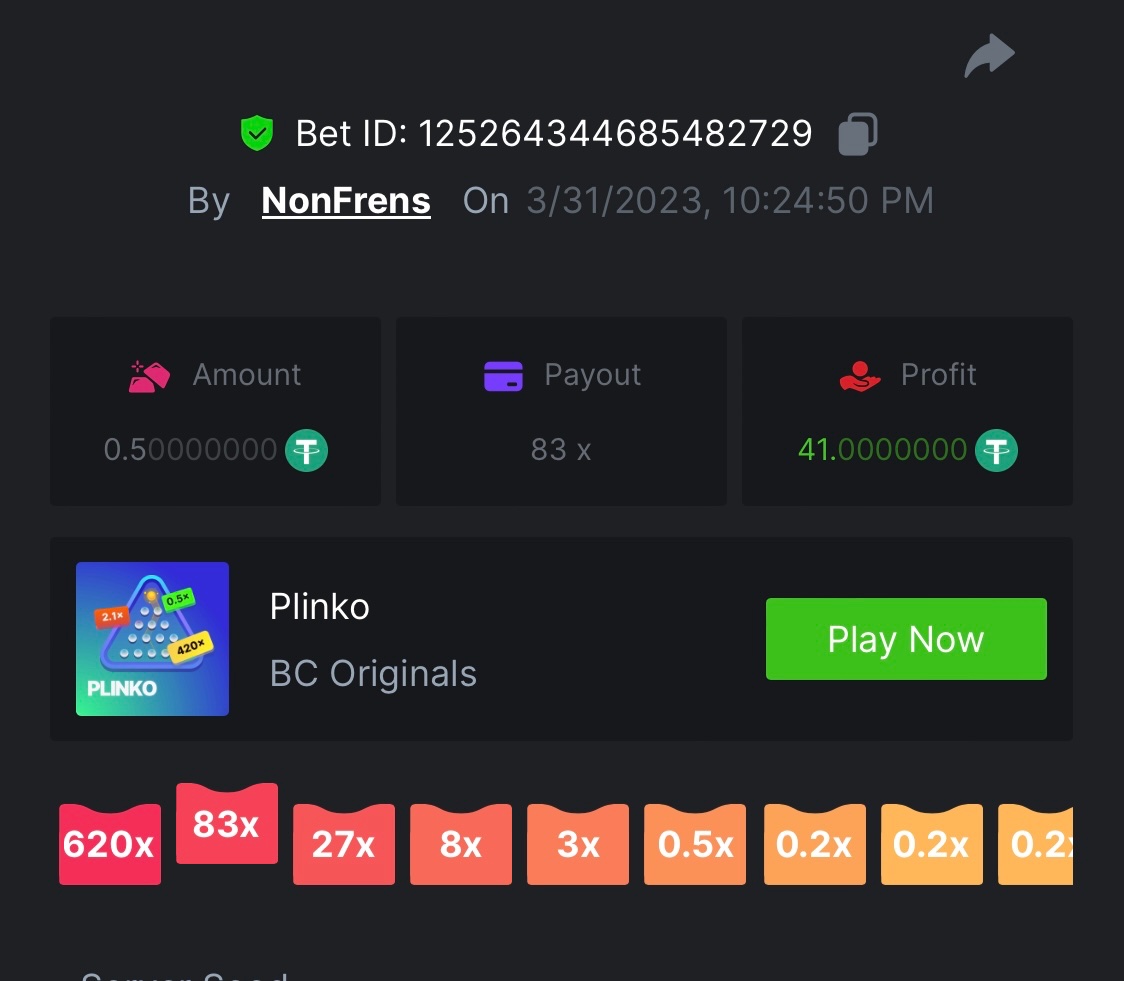1124x981 pixels.
Task: Click the BC Originals provider label
Action: coord(373,674)
